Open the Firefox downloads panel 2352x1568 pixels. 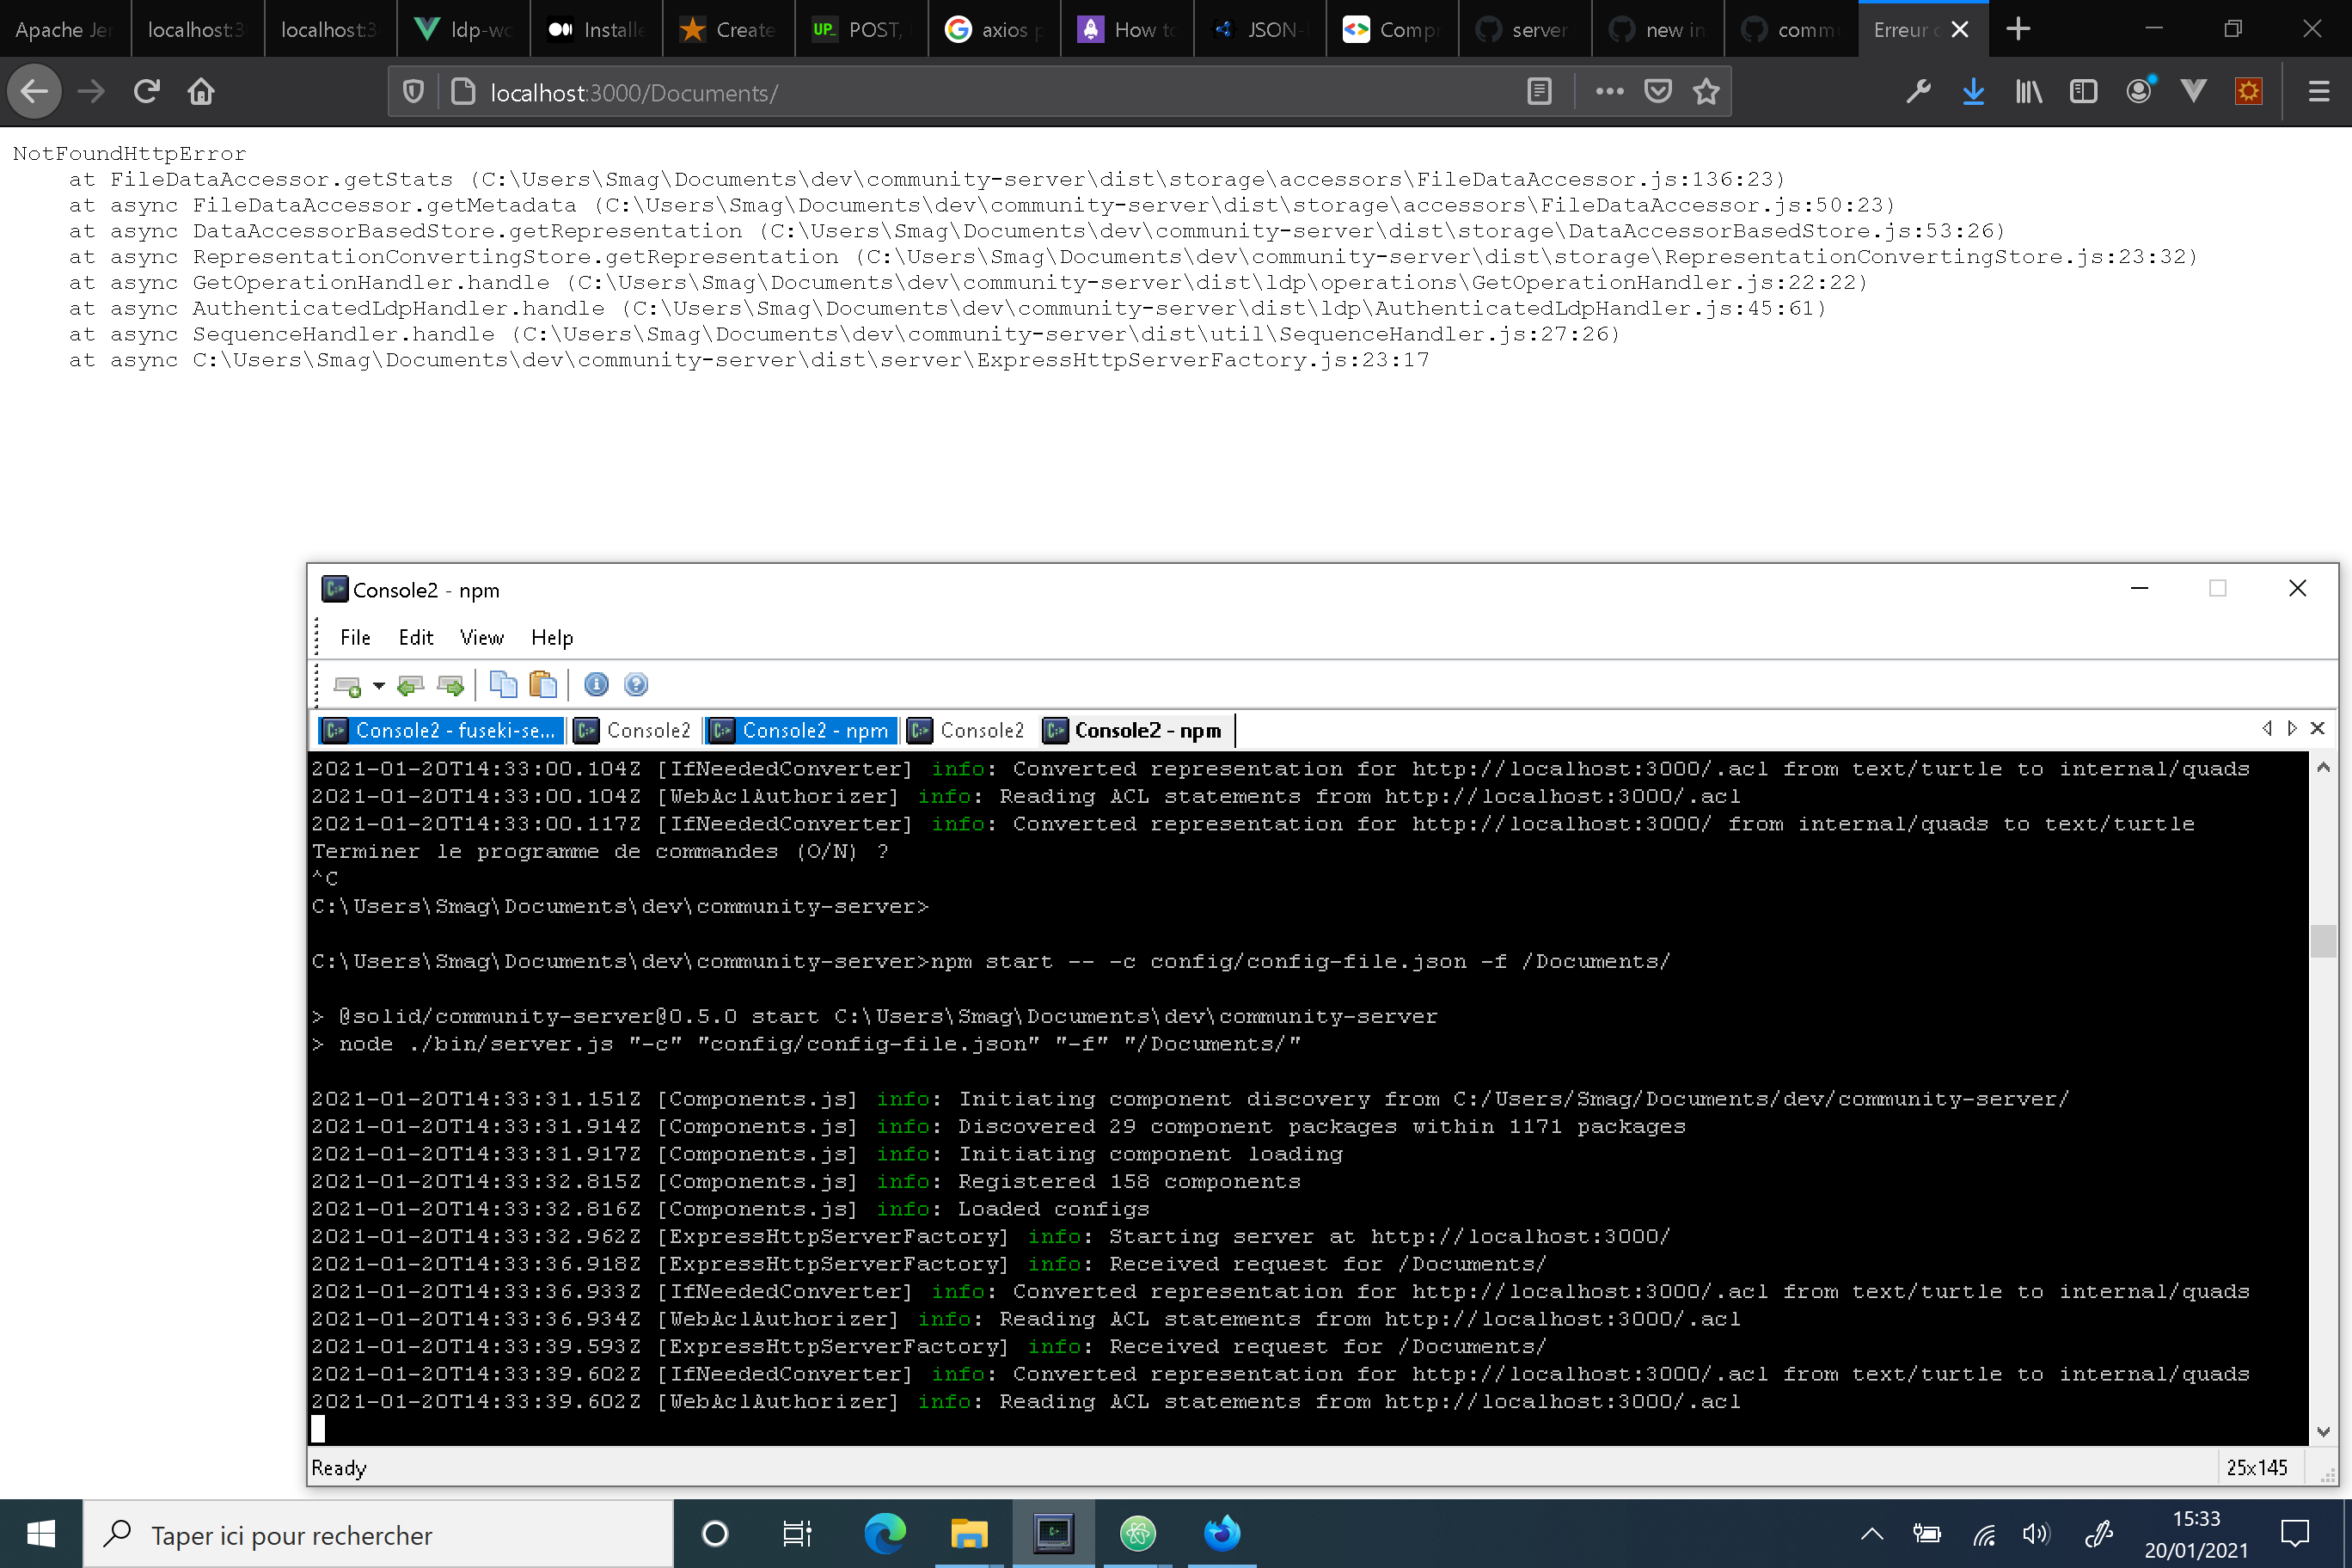coord(1972,91)
